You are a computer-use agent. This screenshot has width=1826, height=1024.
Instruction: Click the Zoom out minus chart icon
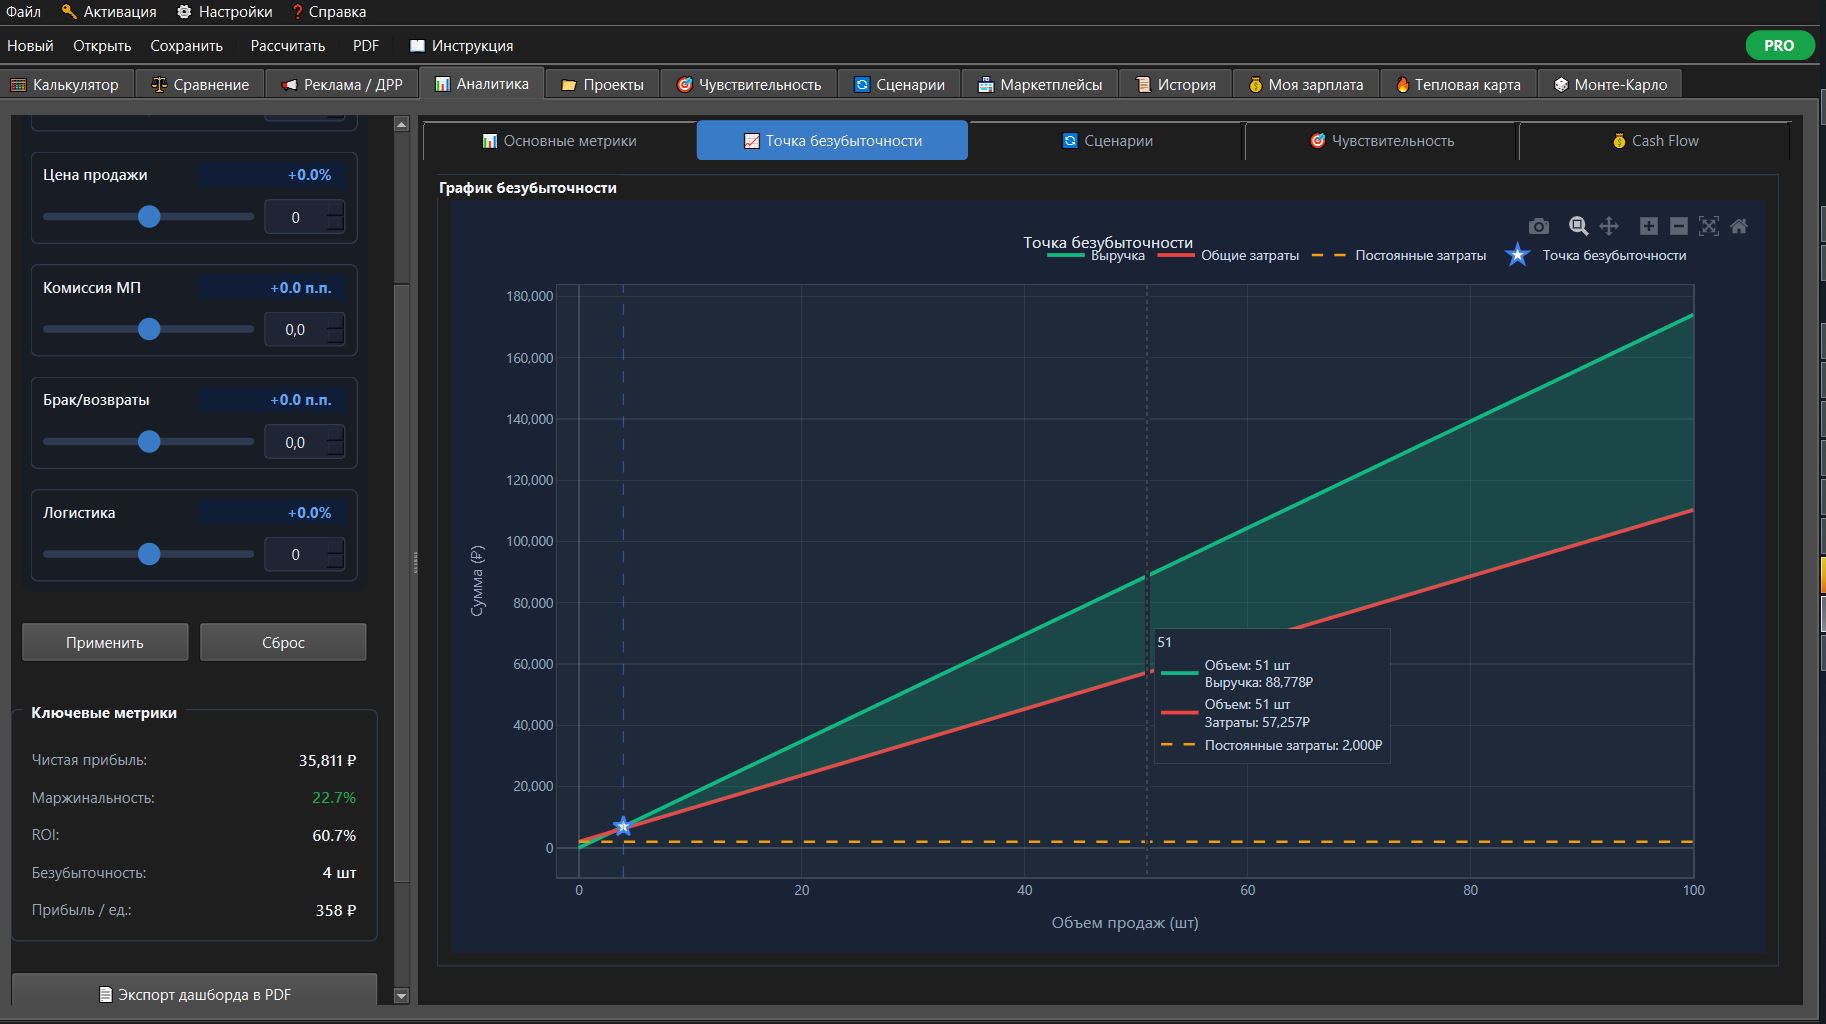1679,226
